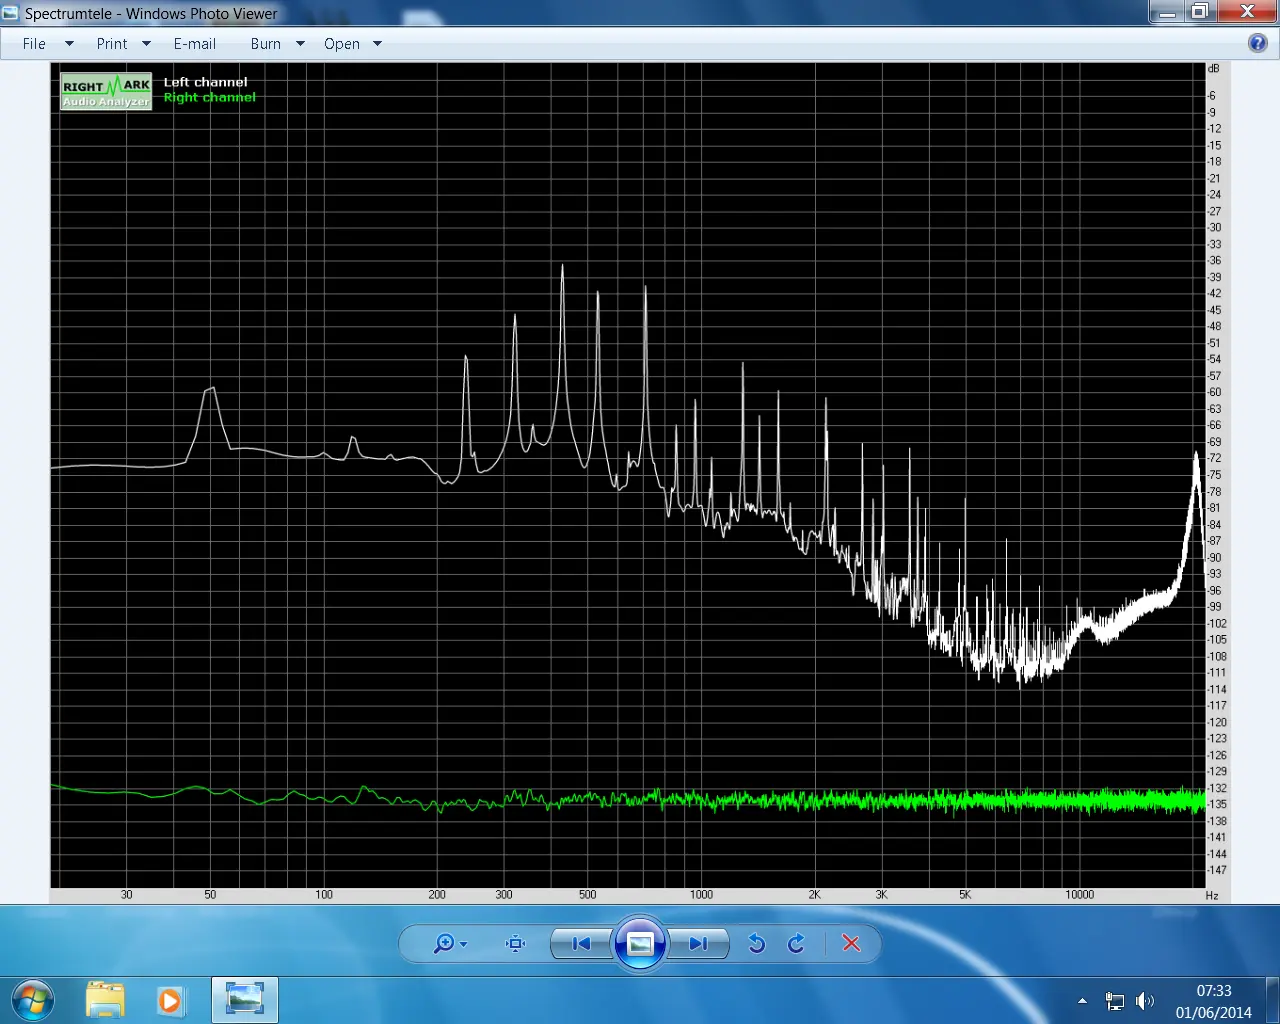The image size is (1280, 1024).
Task: Open the Burn menu
Action: pyautogui.click(x=265, y=44)
